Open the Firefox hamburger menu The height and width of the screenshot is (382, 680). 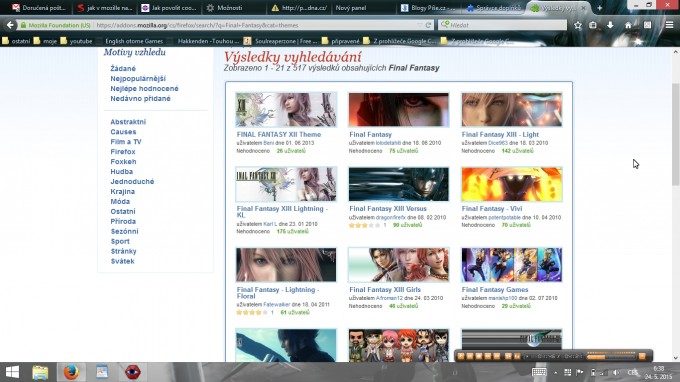670,25
